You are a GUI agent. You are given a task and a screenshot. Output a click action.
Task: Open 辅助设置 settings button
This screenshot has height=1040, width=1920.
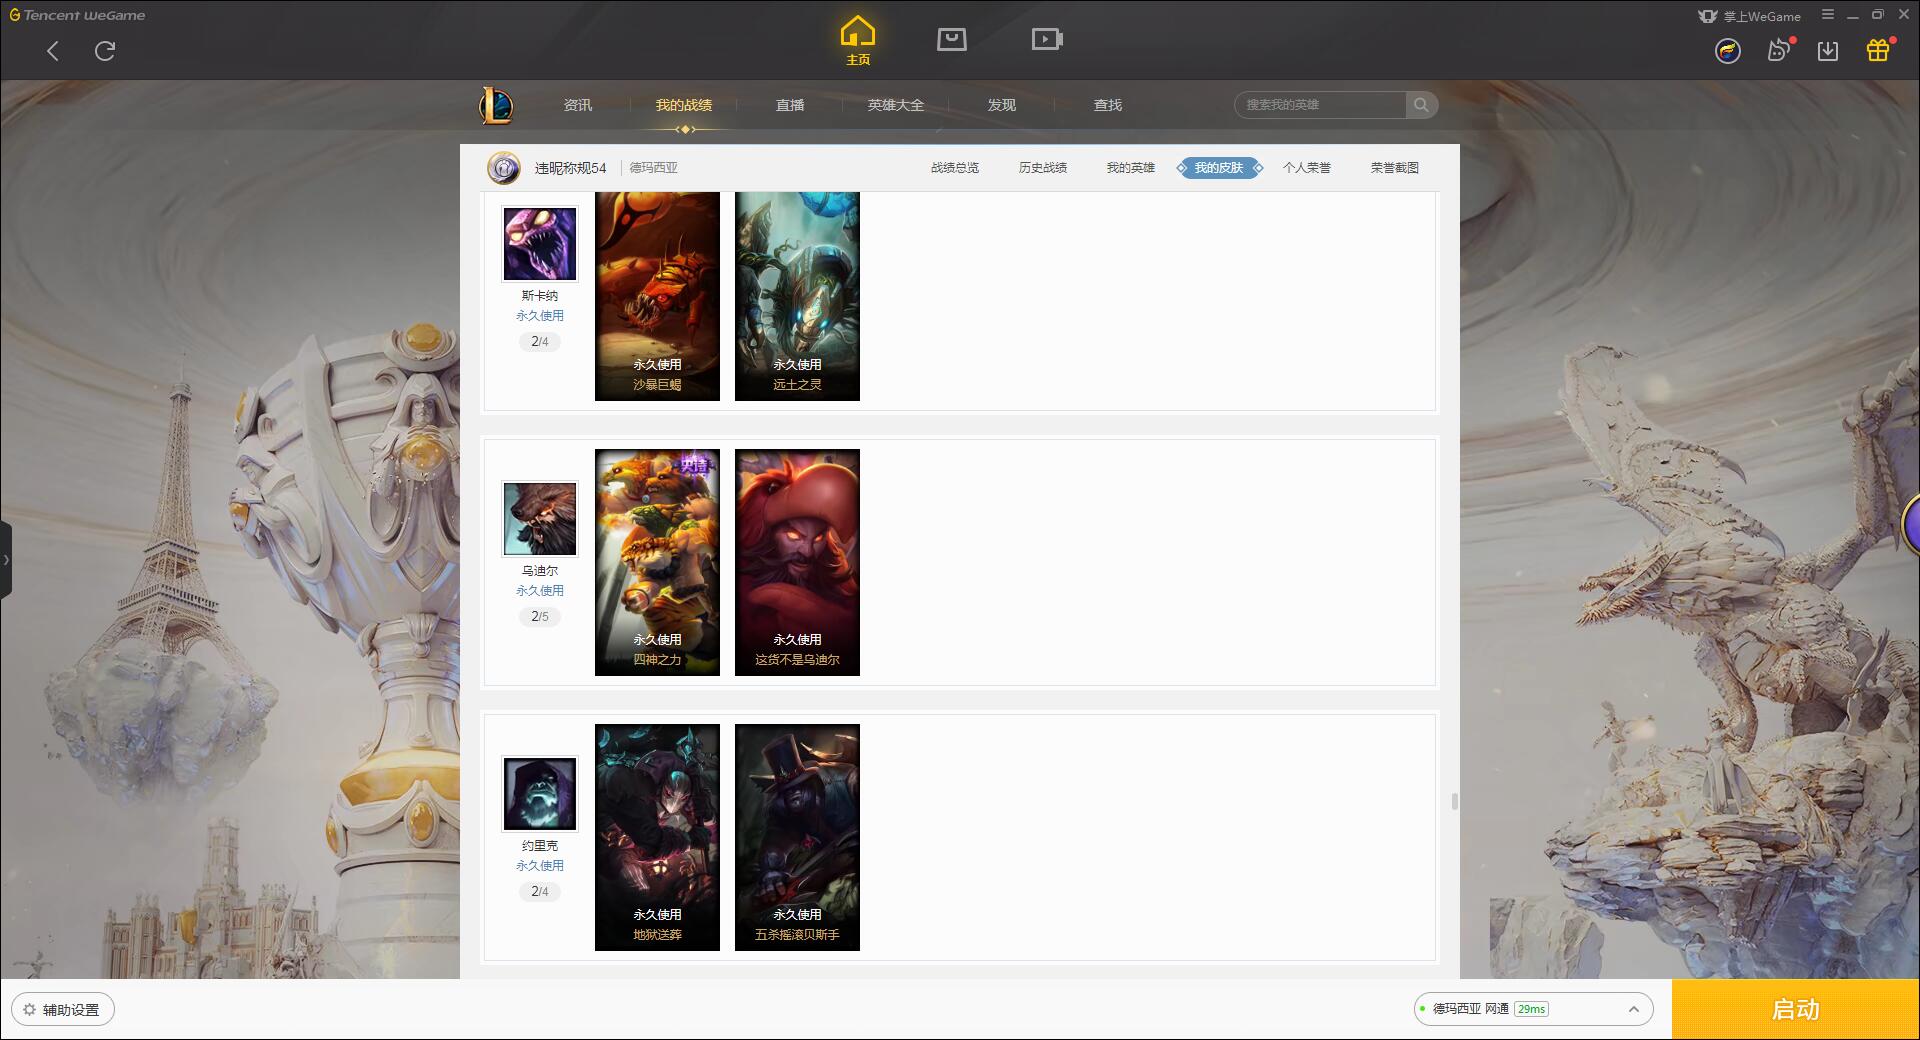pyautogui.click(x=63, y=1010)
